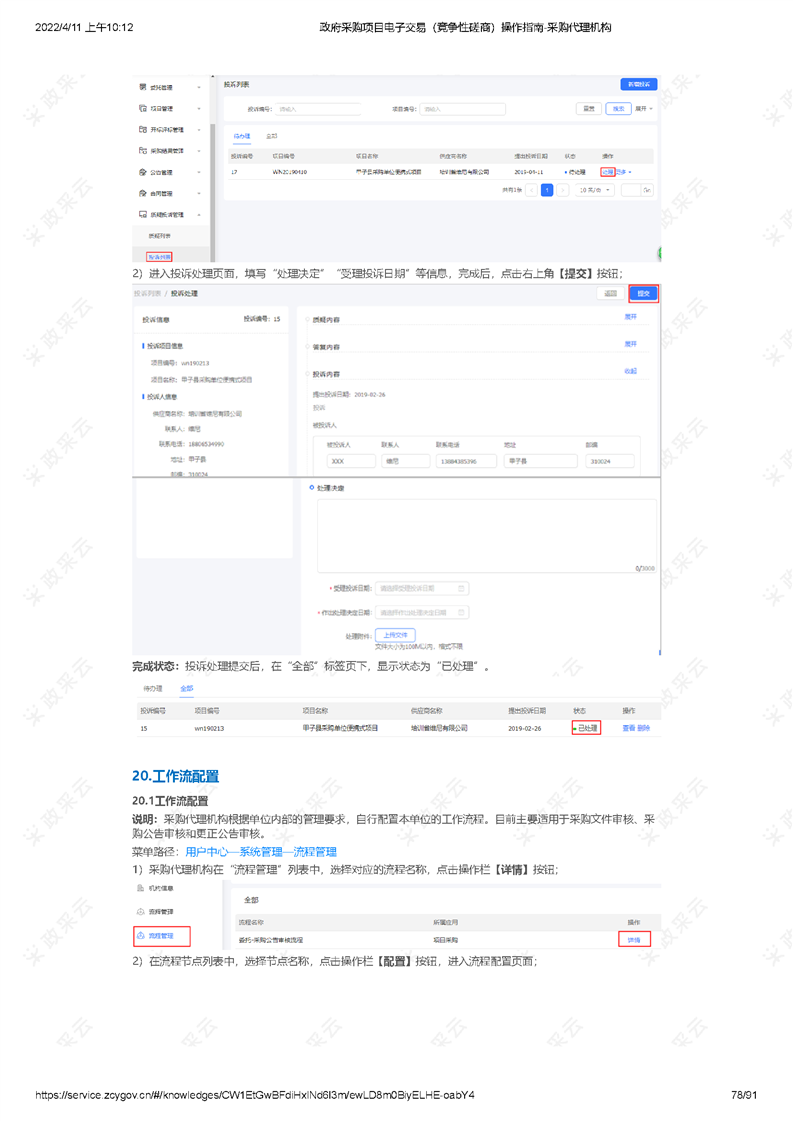Click the 项目管理 sidebar icon

143,108
